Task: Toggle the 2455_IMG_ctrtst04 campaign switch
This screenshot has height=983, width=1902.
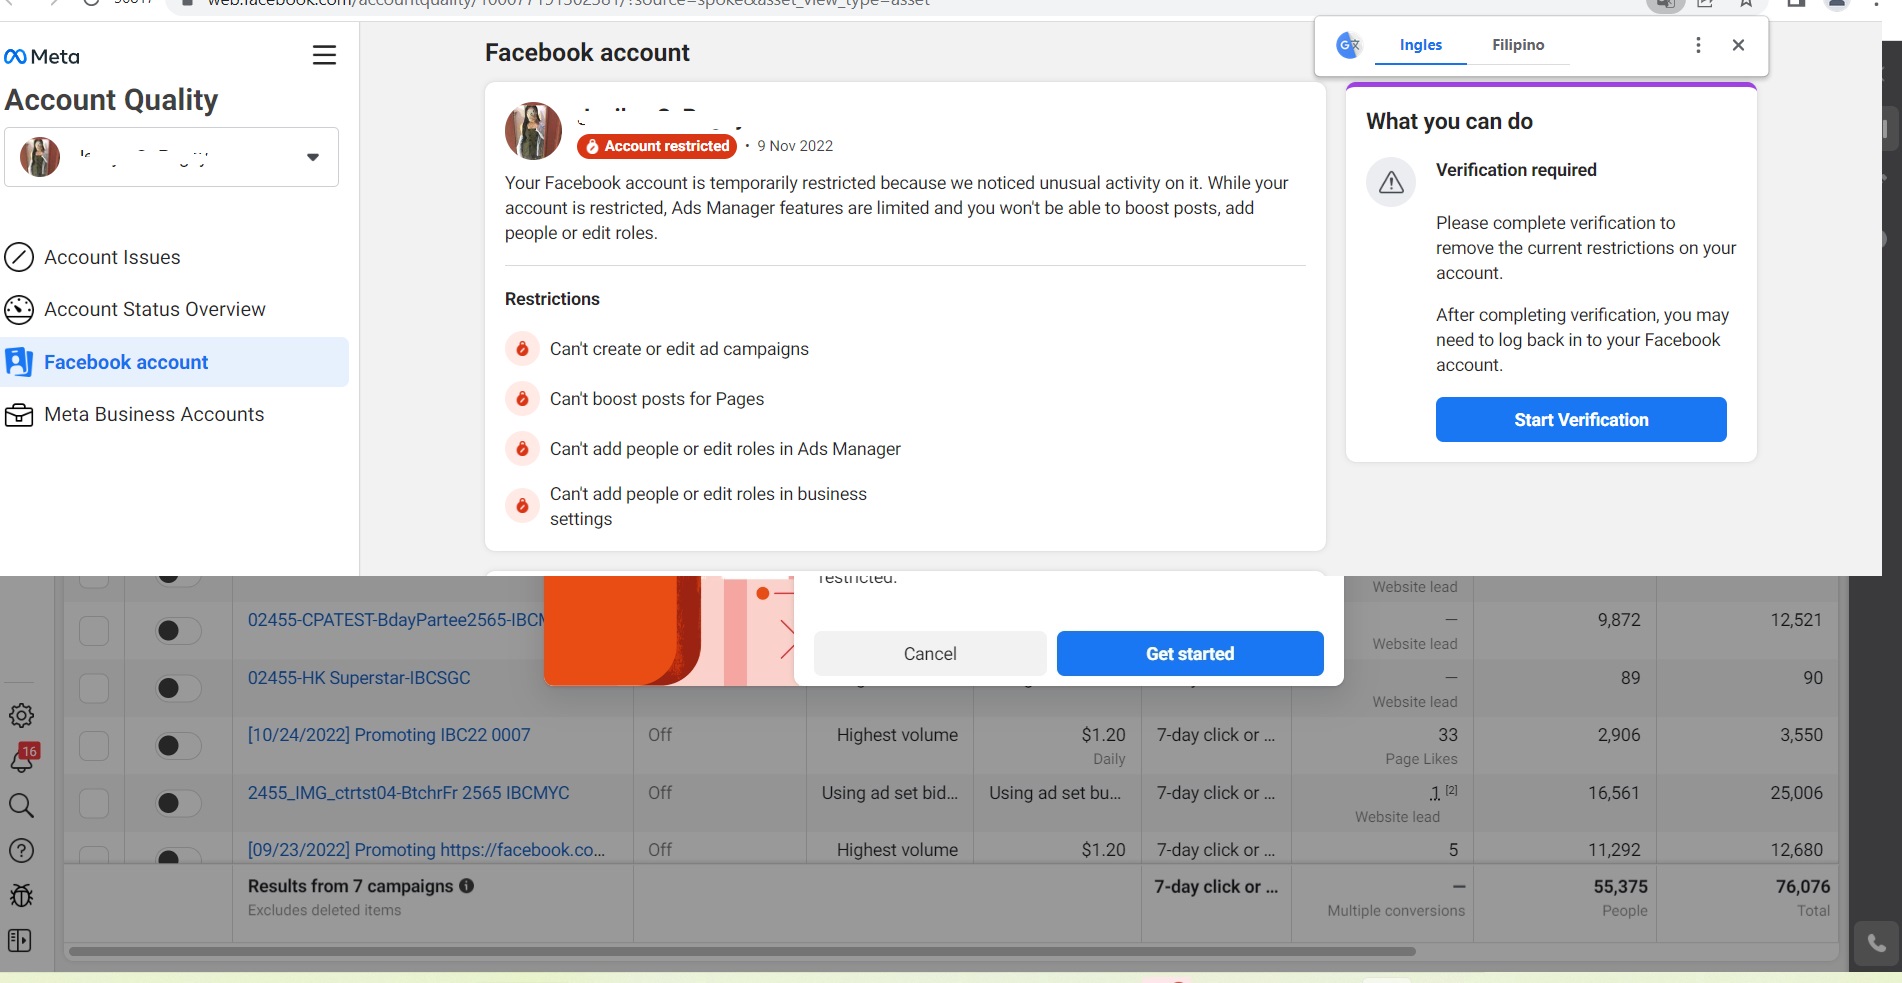Action: coord(178,803)
